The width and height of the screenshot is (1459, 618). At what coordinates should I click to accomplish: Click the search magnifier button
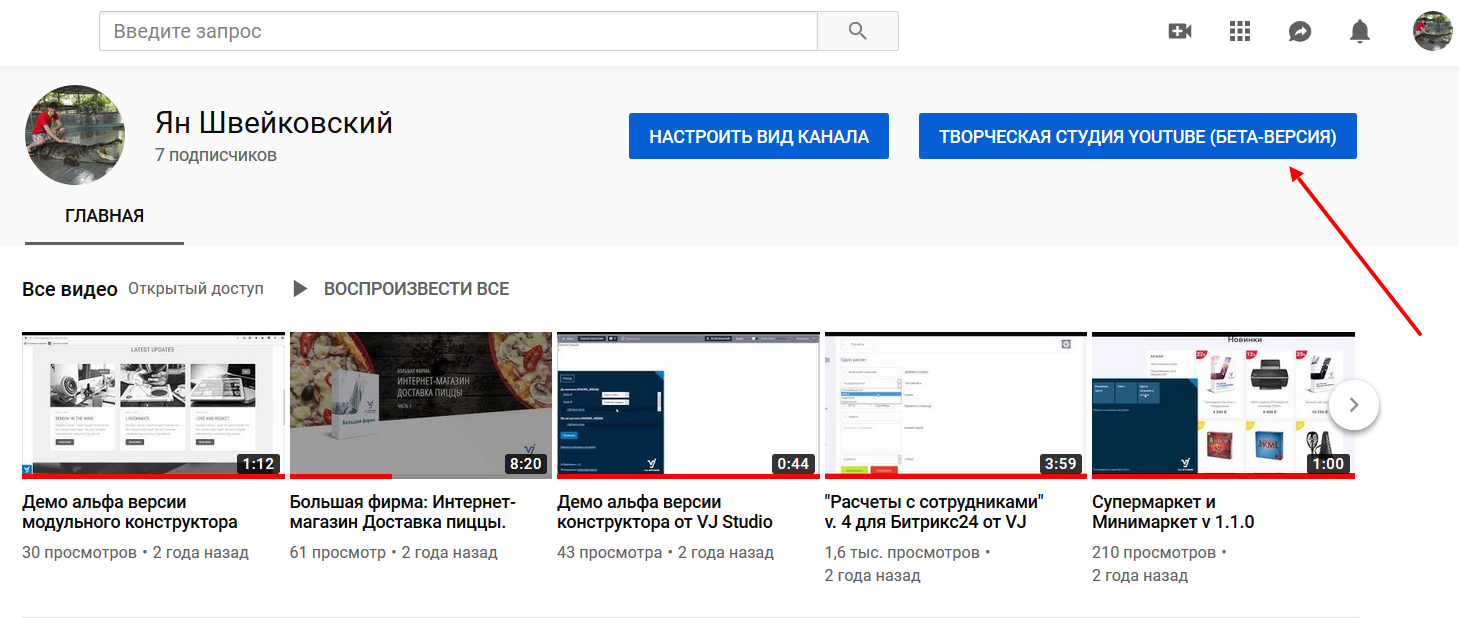coord(857,31)
